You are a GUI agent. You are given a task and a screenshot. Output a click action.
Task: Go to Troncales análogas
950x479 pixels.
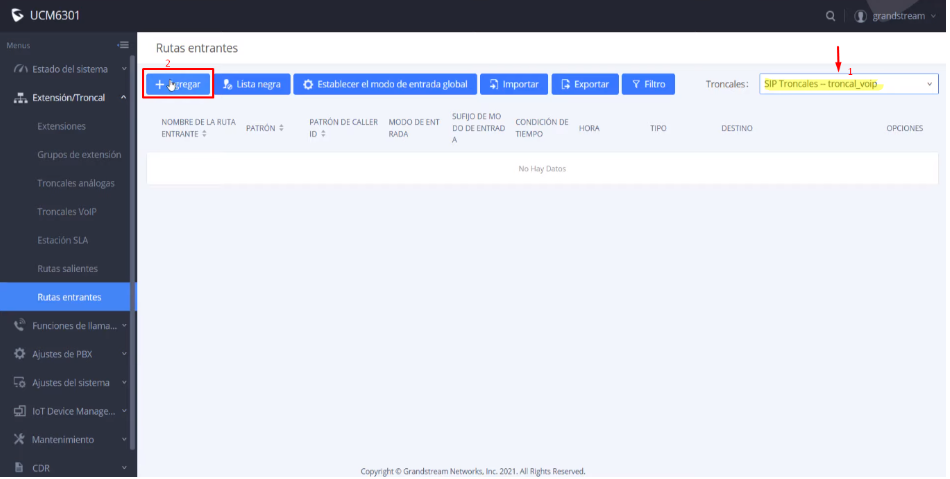click(76, 183)
